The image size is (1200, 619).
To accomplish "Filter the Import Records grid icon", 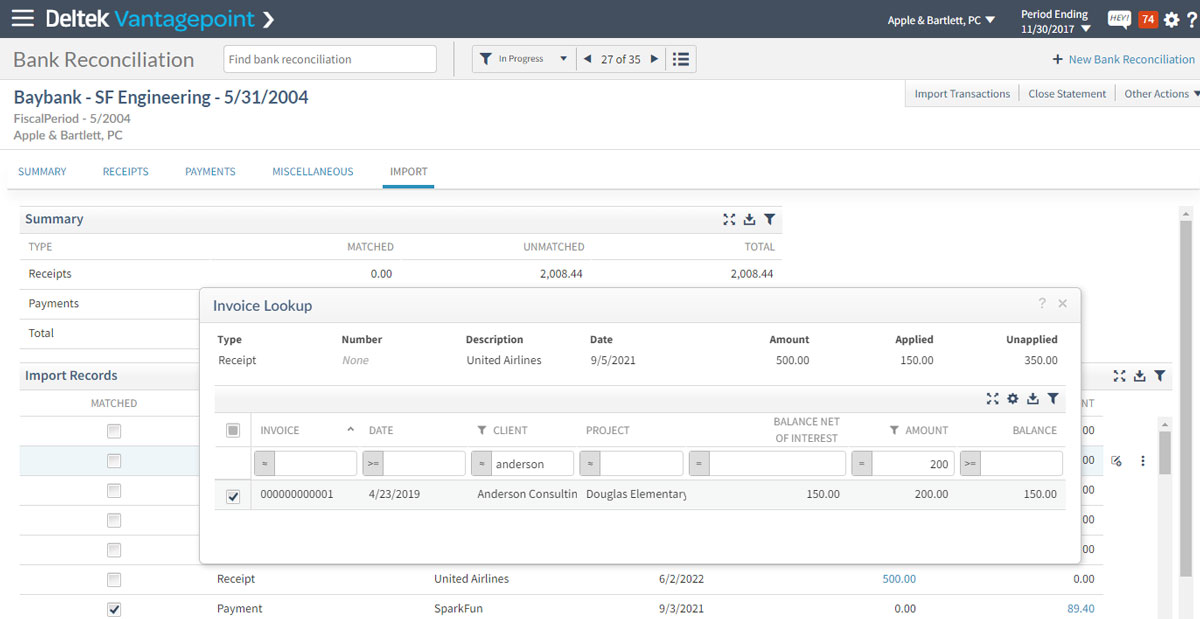I will pyautogui.click(x=1159, y=376).
